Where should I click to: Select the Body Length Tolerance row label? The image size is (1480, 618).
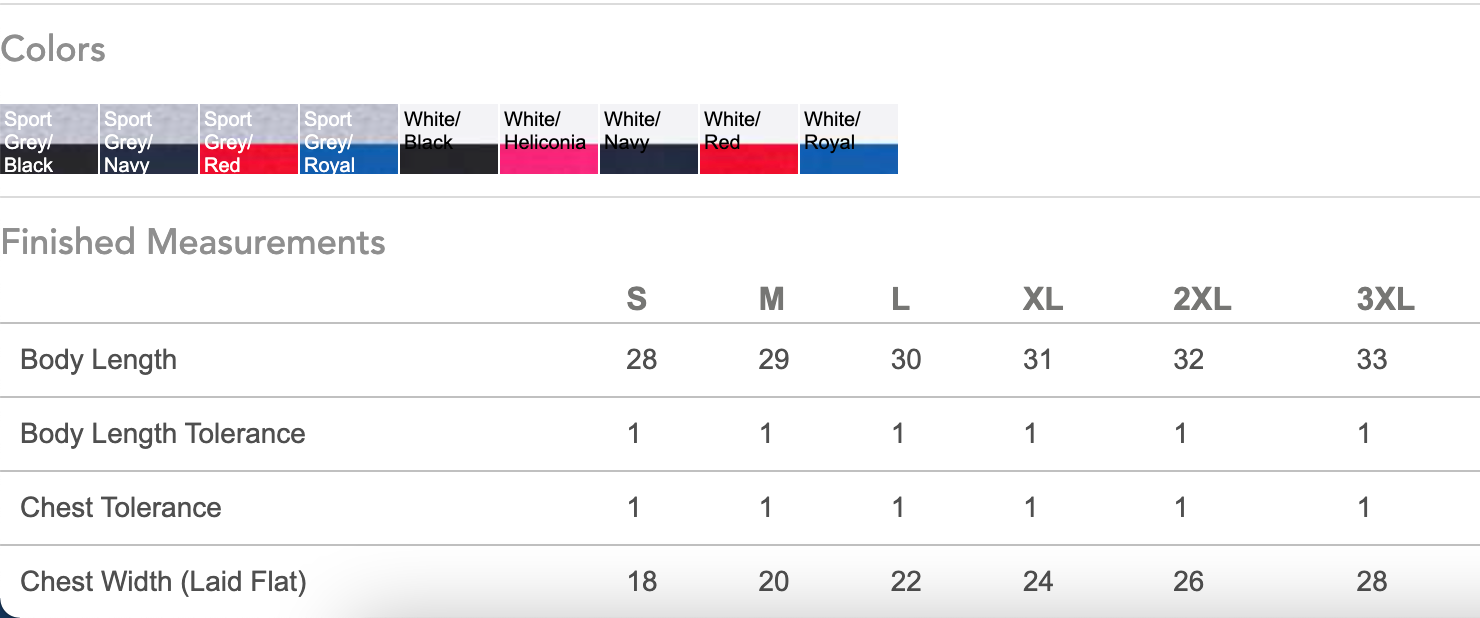click(163, 434)
